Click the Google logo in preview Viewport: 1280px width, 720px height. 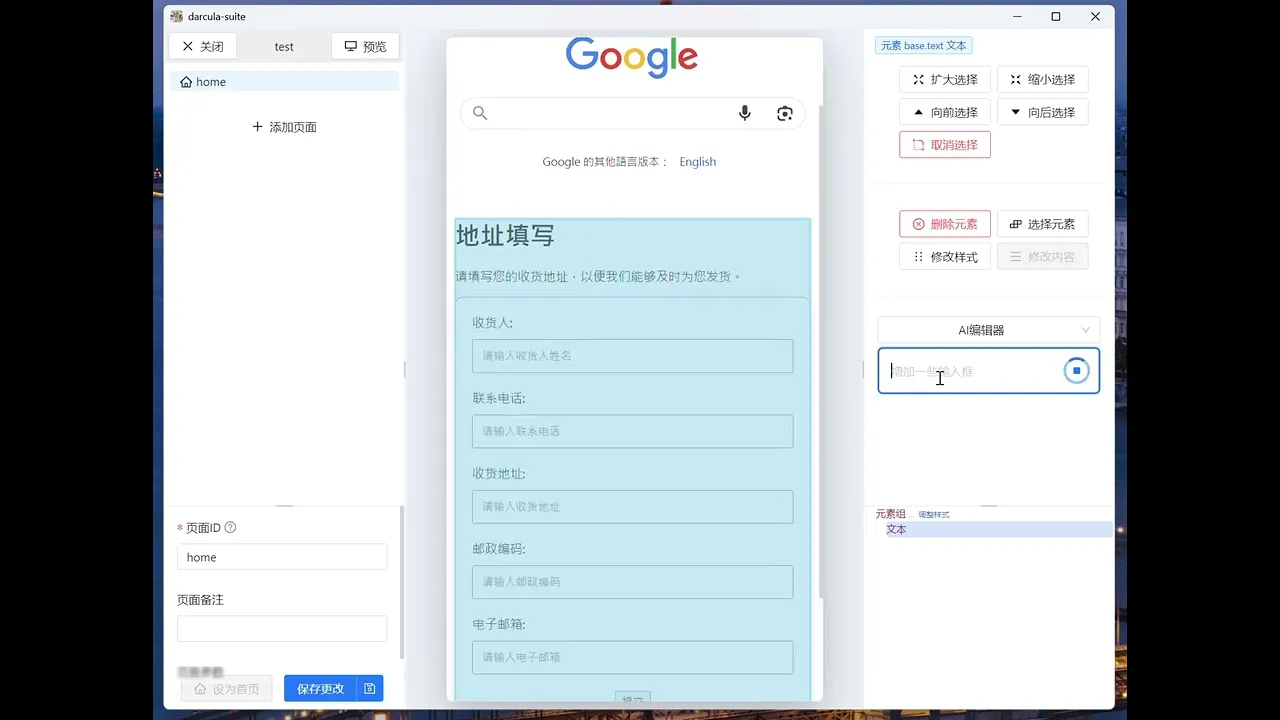click(x=632, y=57)
